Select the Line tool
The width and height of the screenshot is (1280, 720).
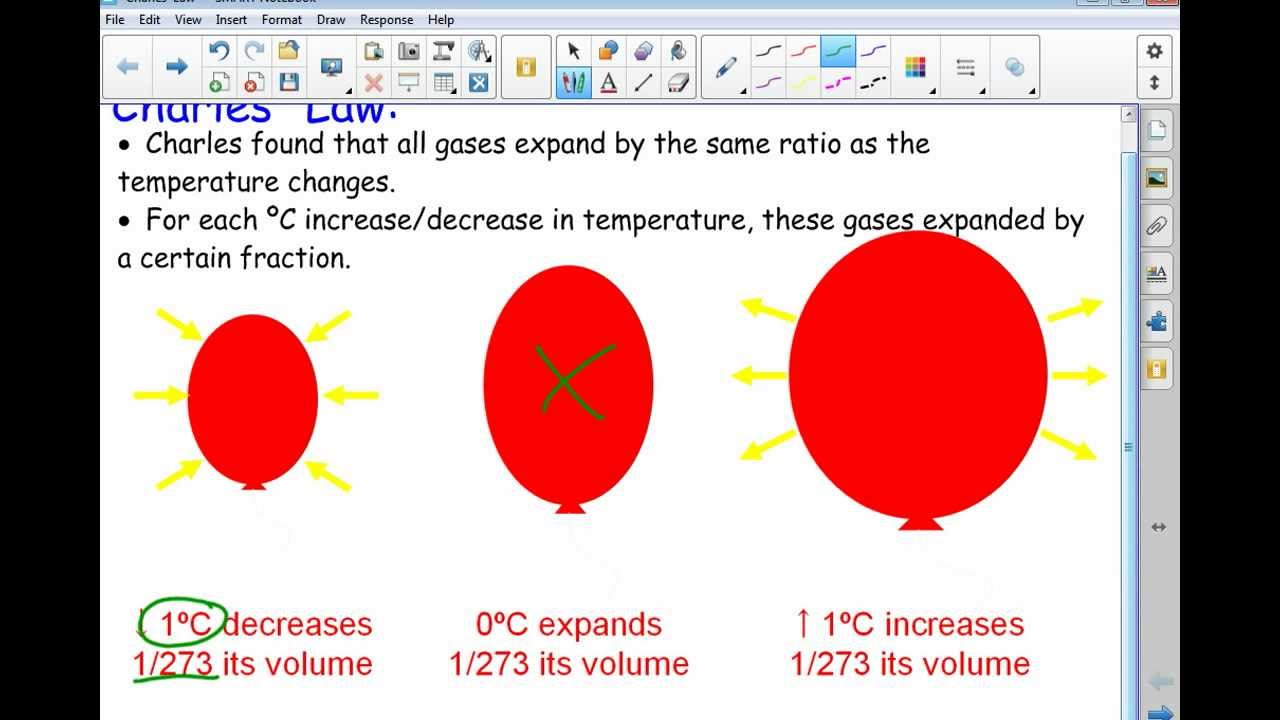tap(643, 83)
